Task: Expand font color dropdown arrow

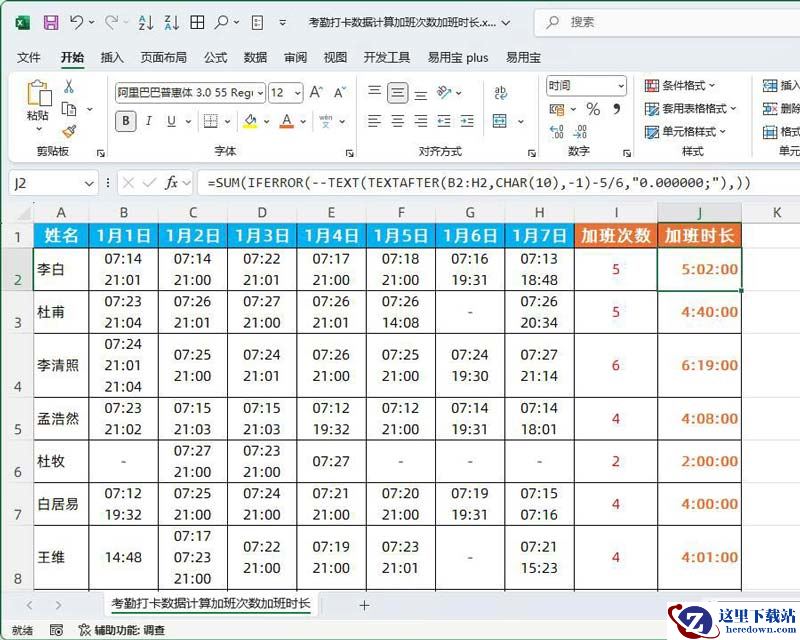Action: (x=303, y=121)
